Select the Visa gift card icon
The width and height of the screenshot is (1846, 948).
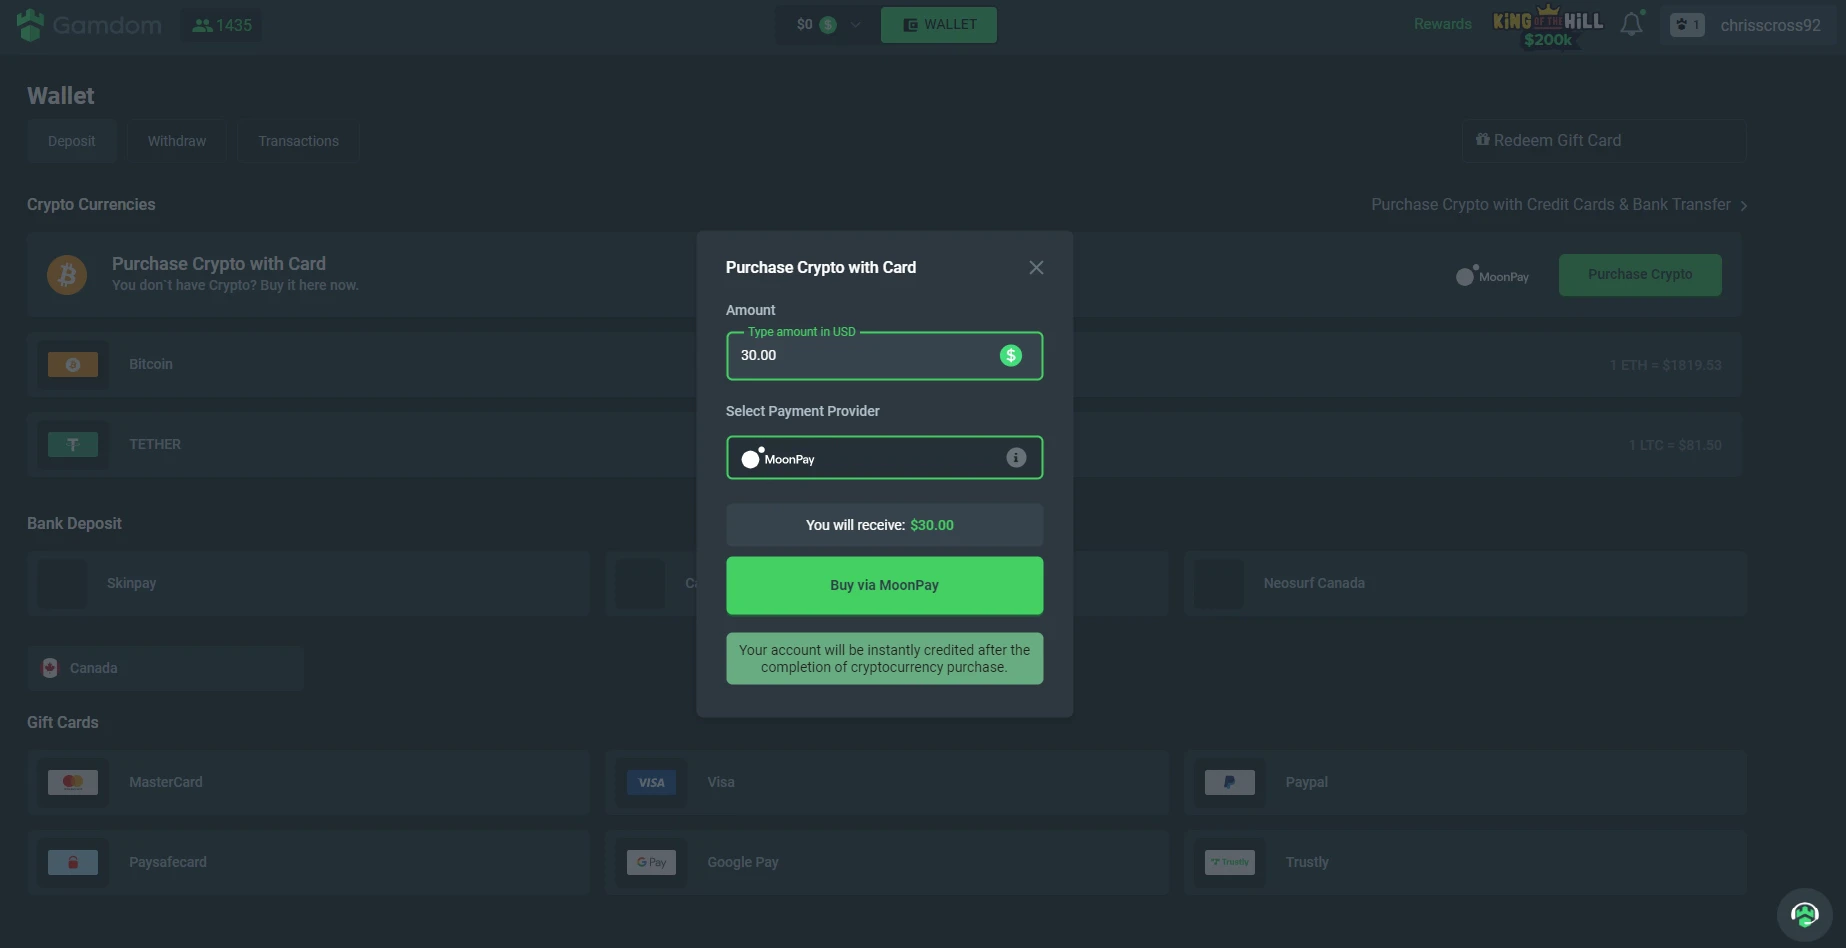[x=651, y=782]
